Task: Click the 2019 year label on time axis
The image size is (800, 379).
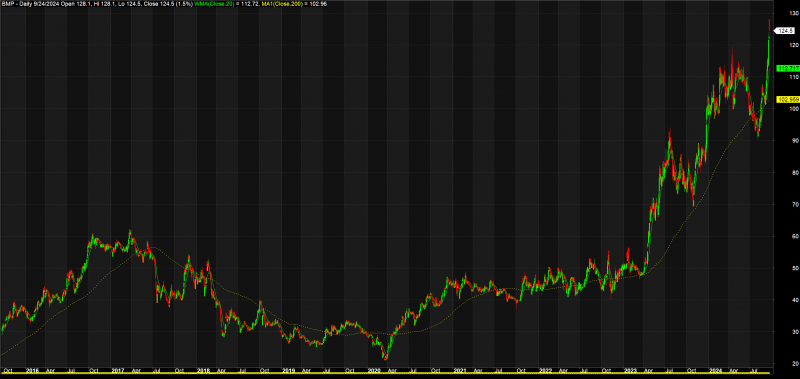Action: (x=288, y=370)
